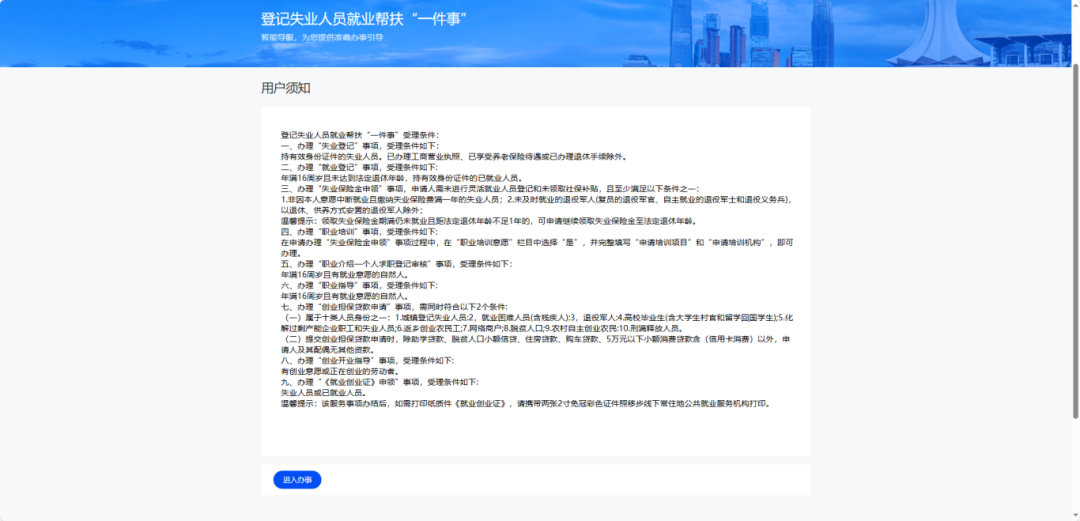Click the vertical page scrollbar thumb
Screen dimensions: 1080x521
[1075, 241]
